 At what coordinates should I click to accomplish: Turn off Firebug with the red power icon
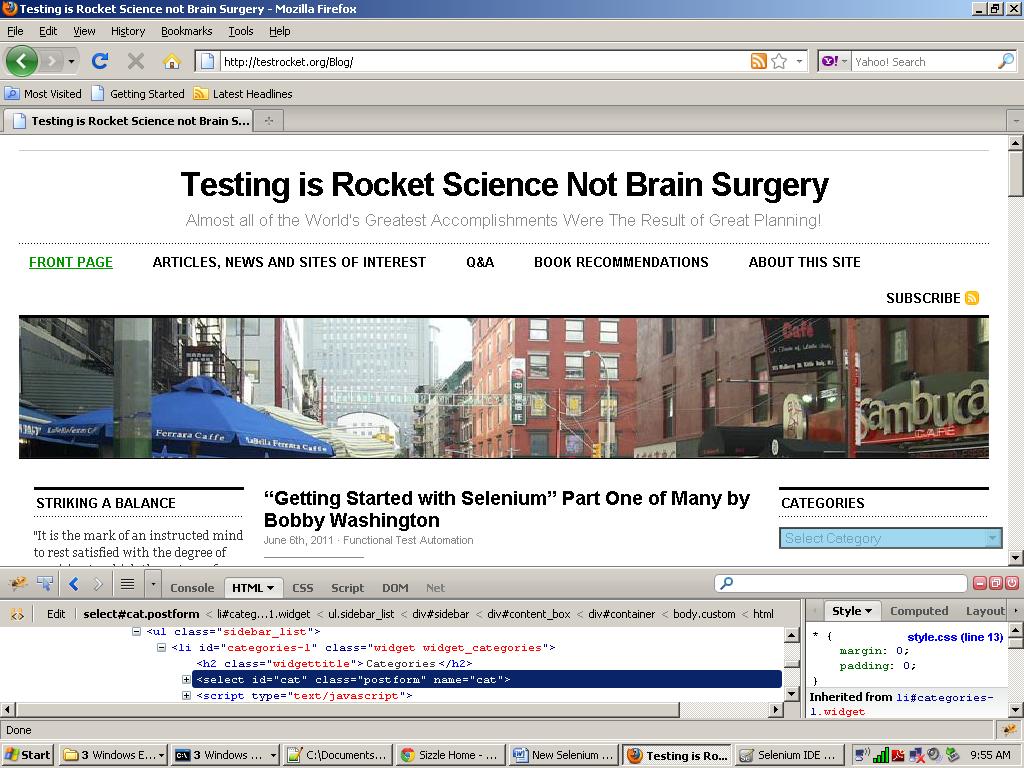[1012, 583]
